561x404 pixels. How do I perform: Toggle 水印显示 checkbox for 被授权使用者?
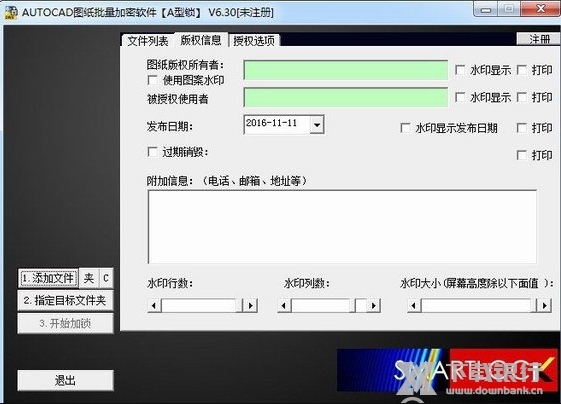click(460, 97)
